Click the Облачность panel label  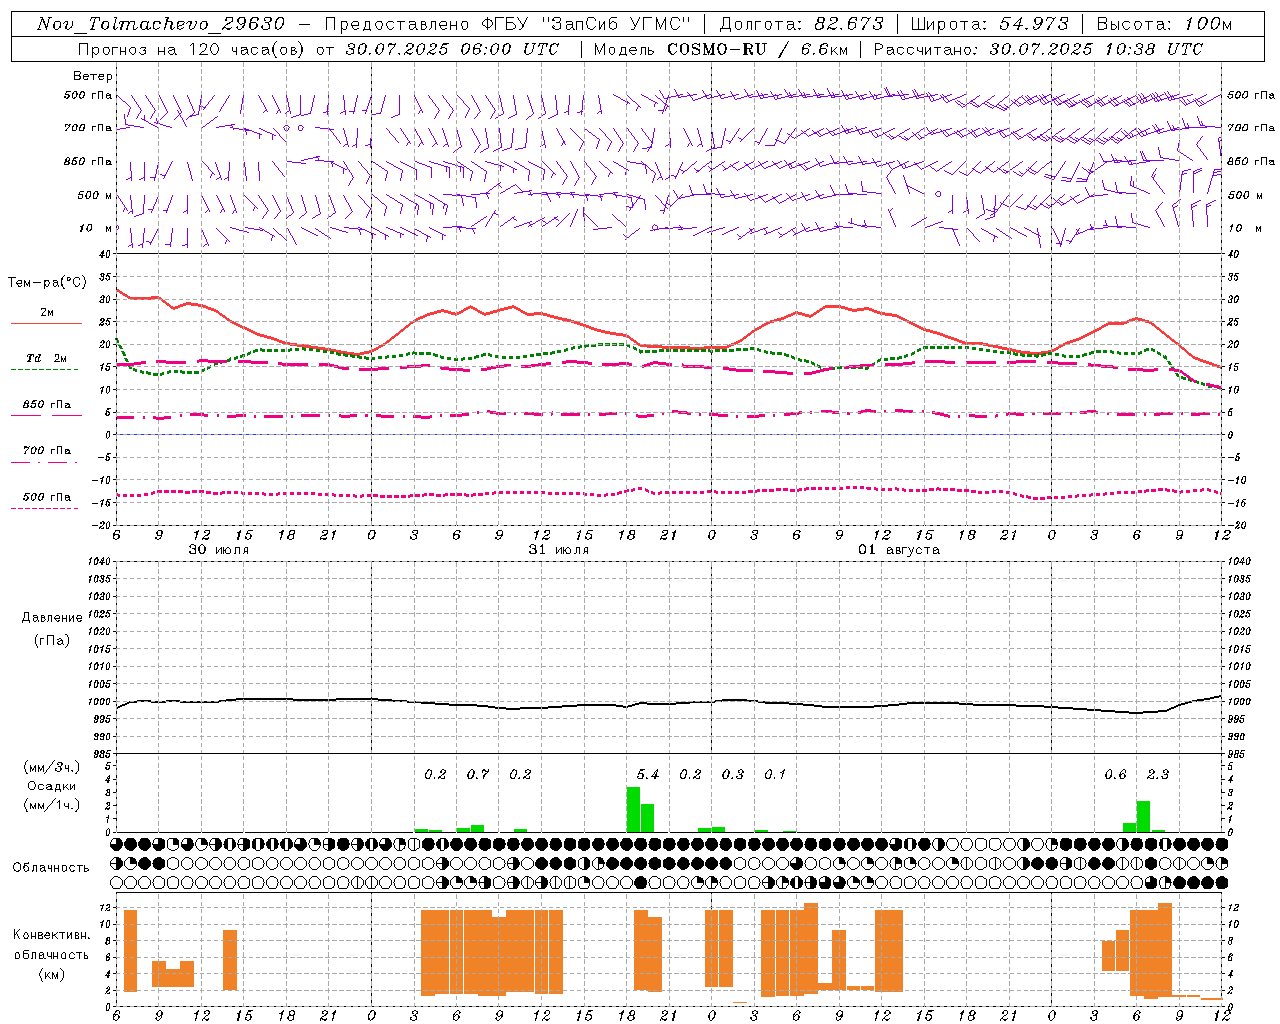point(51,868)
